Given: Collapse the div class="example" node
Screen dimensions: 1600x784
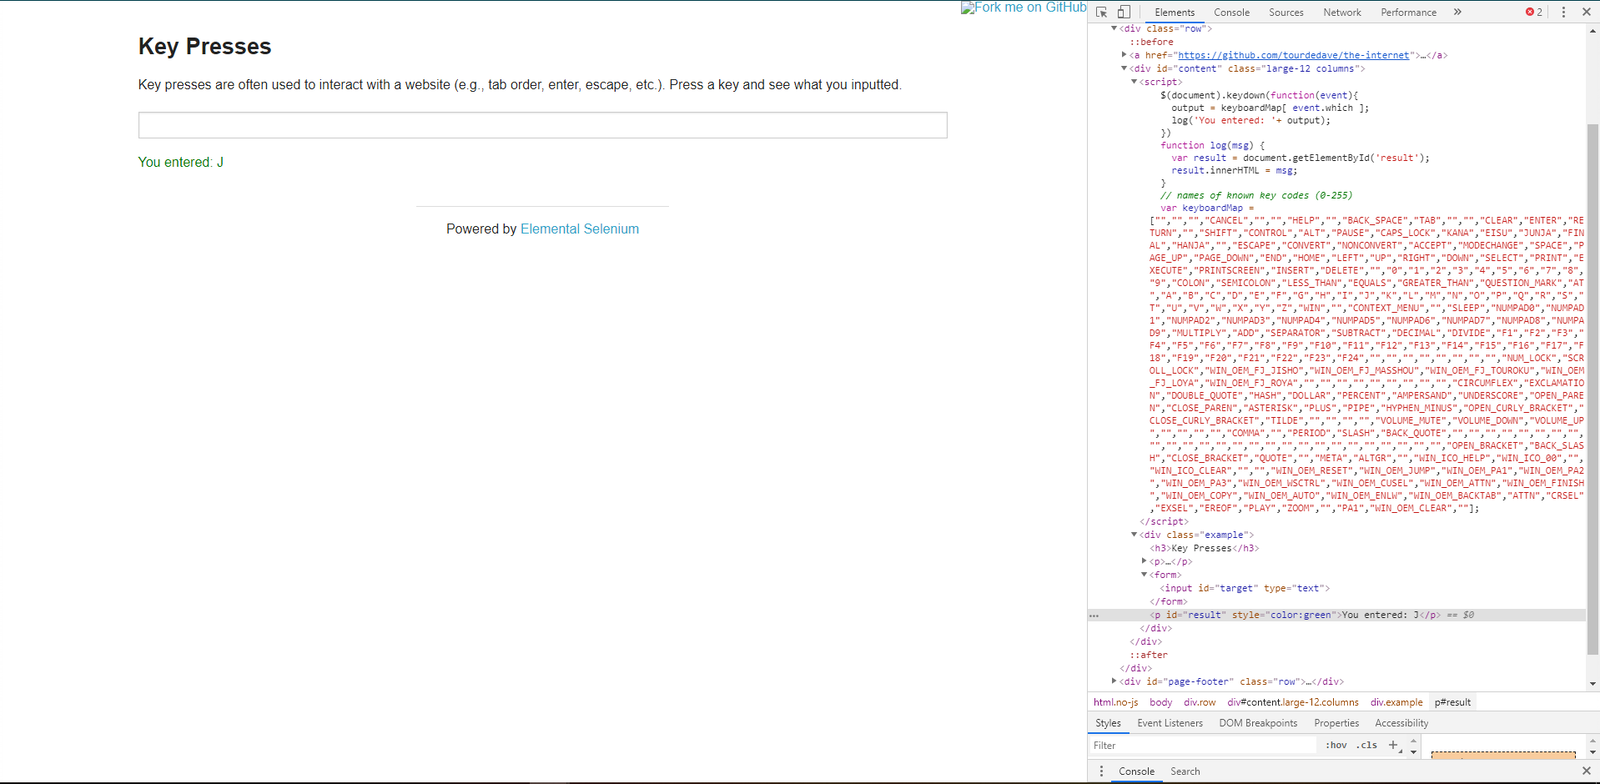Looking at the screenshot, I should (1134, 535).
